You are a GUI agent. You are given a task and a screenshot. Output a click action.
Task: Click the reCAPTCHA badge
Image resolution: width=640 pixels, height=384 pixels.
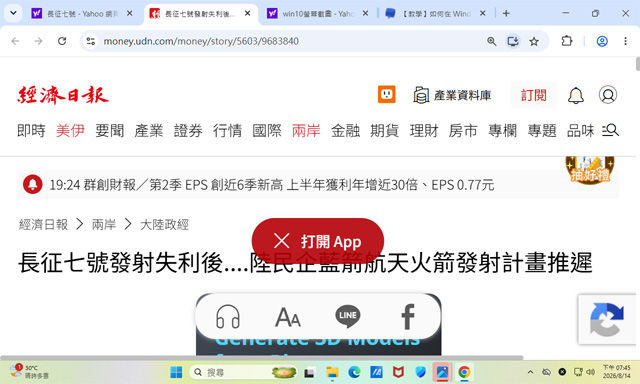[607, 320]
